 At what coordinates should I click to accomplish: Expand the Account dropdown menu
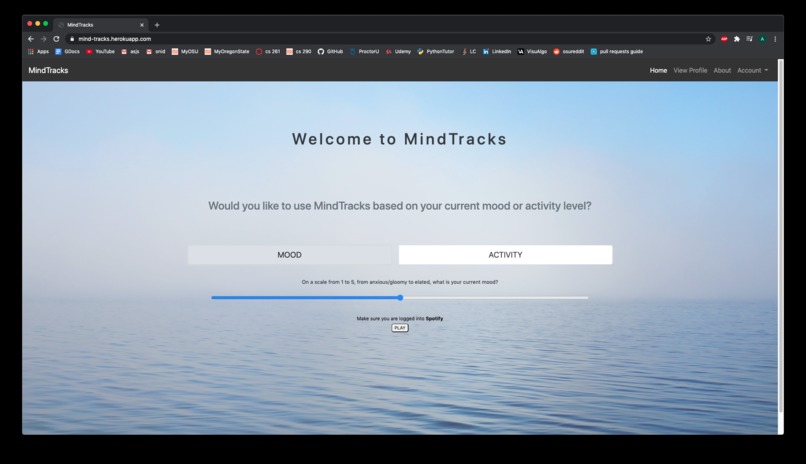click(x=753, y=70)
